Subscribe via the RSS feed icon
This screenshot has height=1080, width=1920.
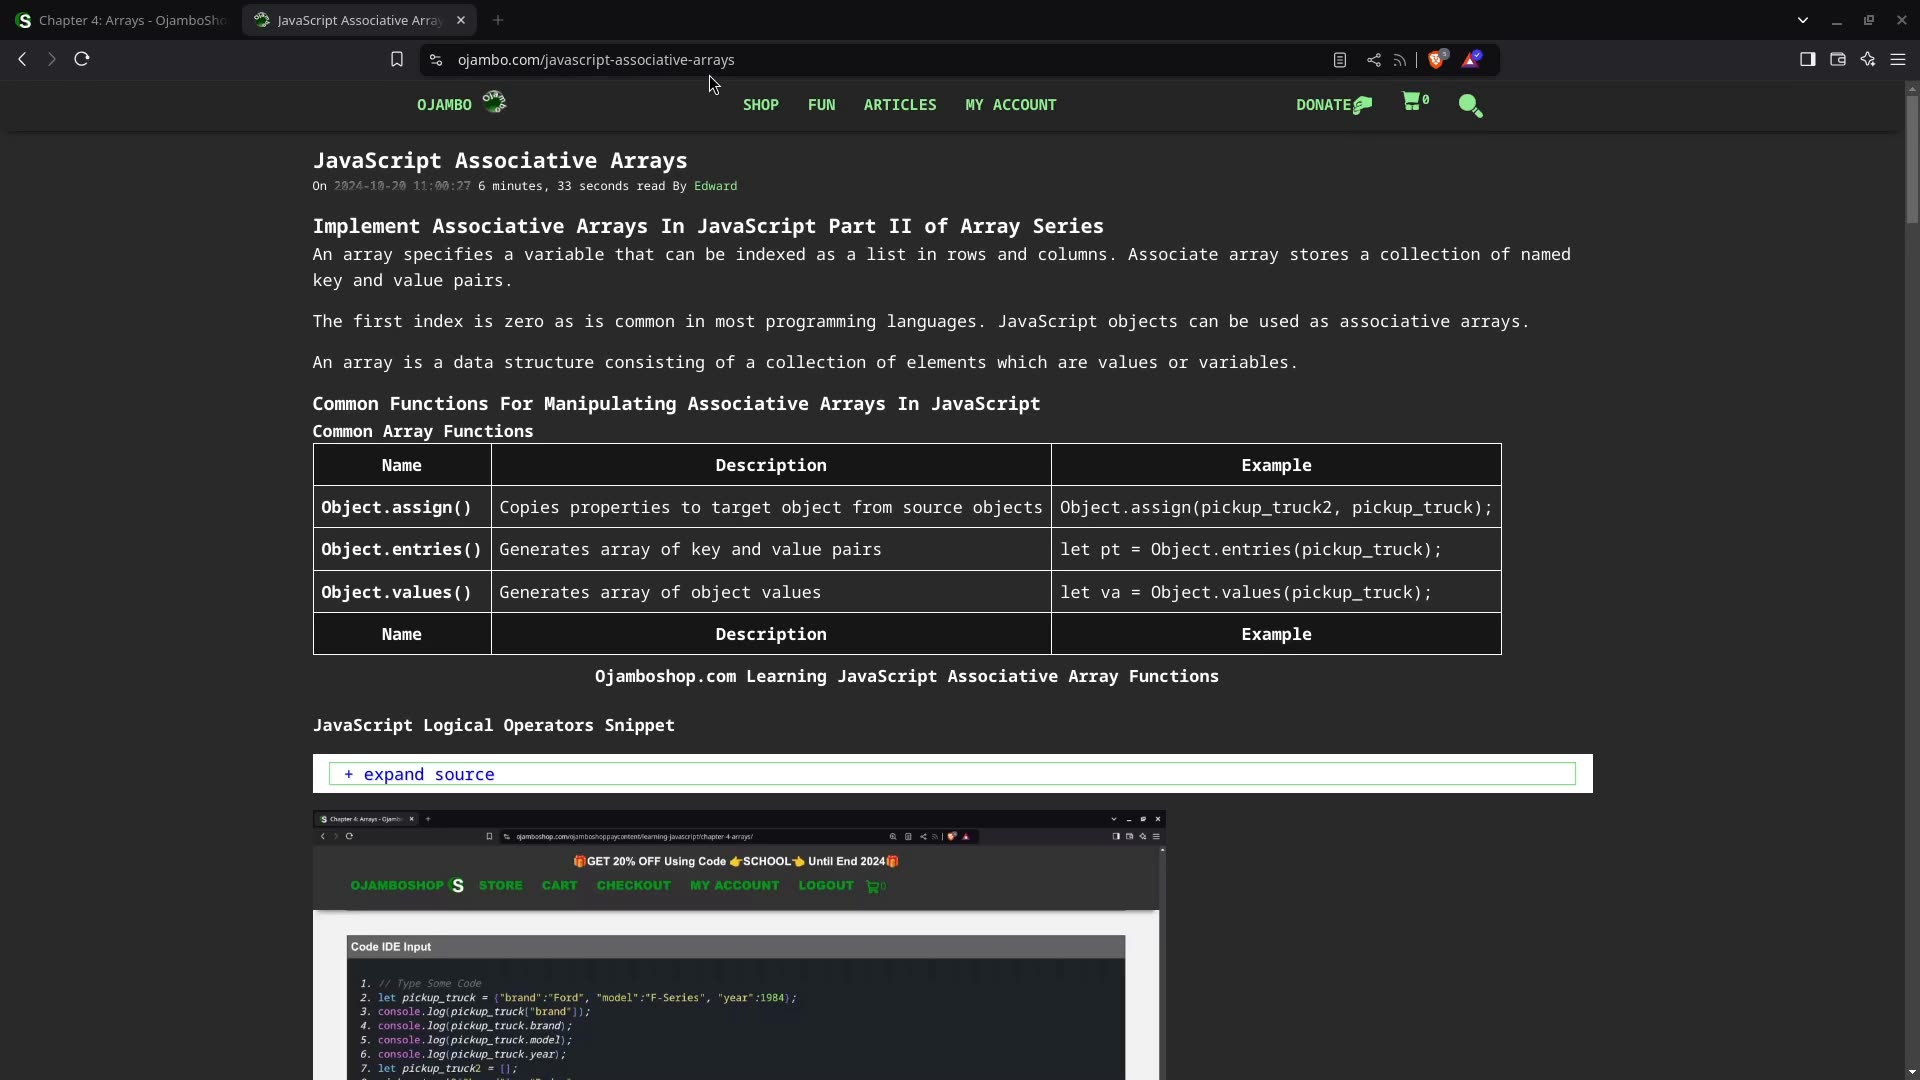point(1400,59)
